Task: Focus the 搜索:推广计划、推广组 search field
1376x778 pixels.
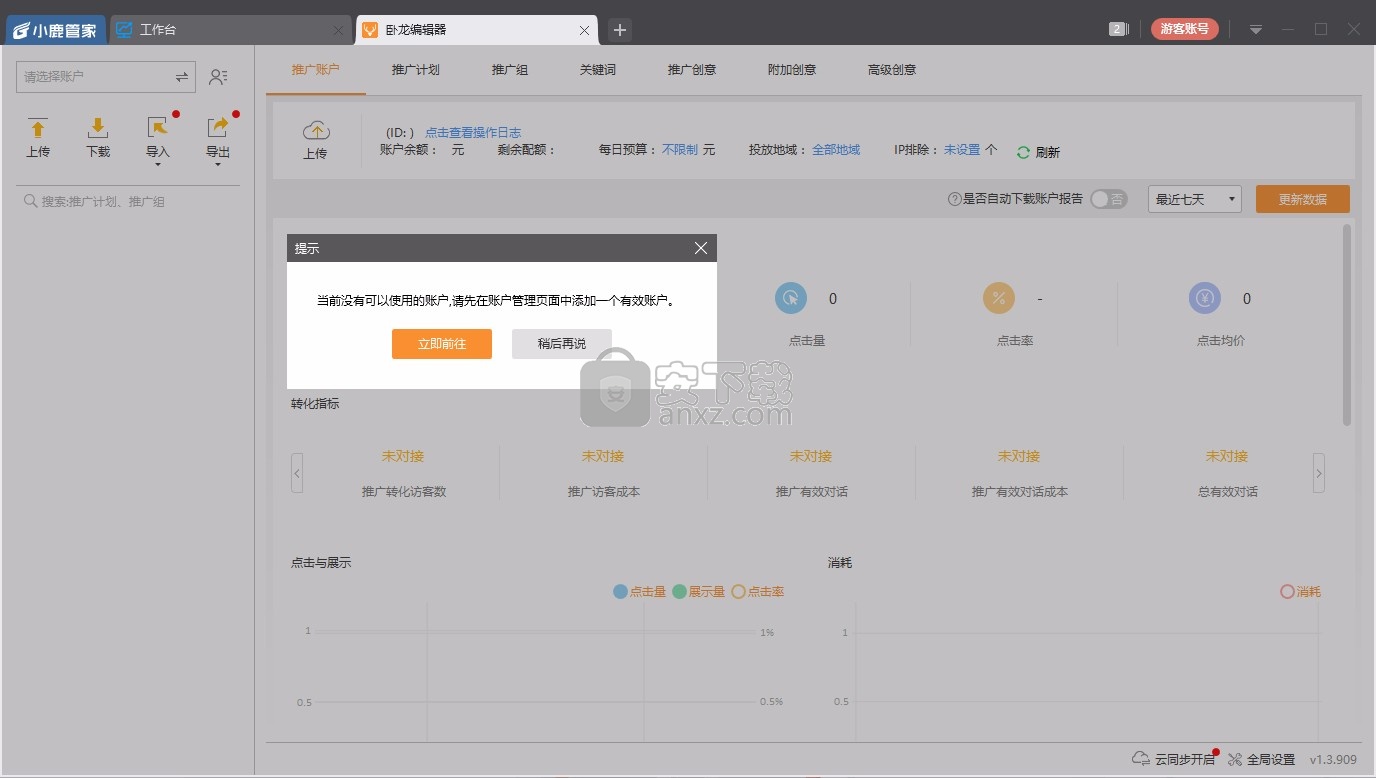Action: tap(128, 201)
